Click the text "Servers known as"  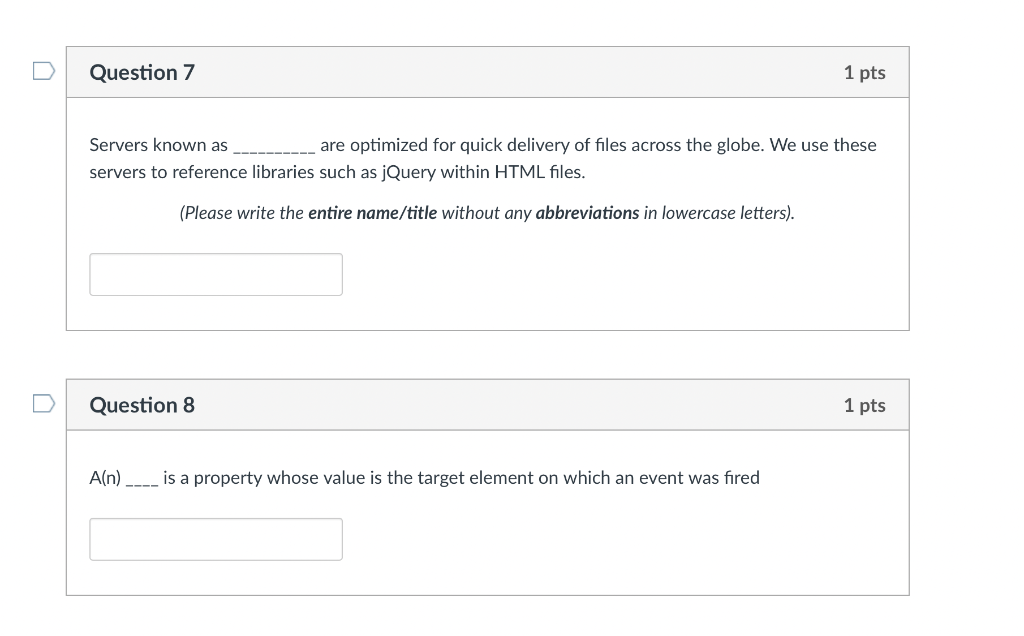click(x=159, y=145)
